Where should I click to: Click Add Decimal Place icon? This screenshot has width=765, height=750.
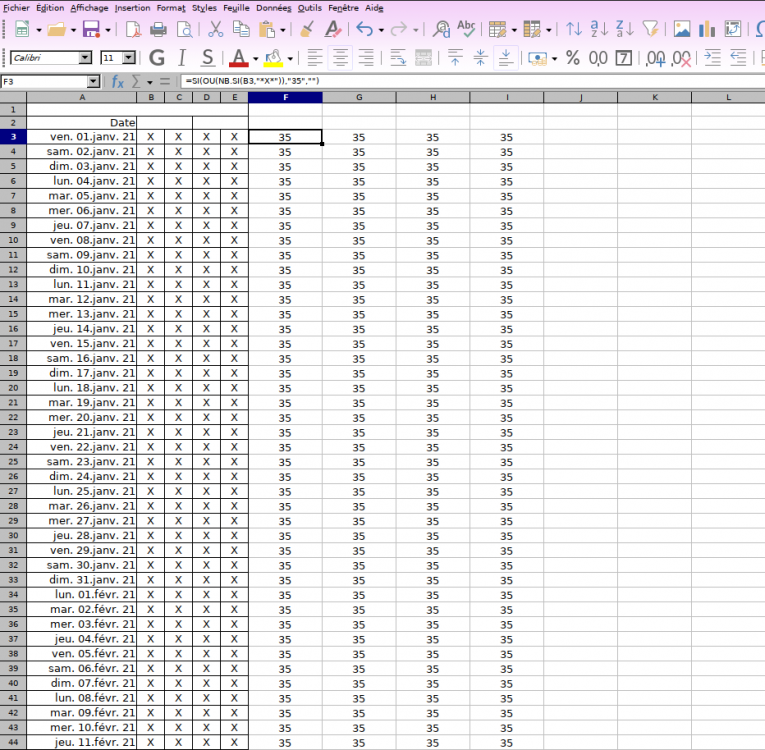(655, 59)
